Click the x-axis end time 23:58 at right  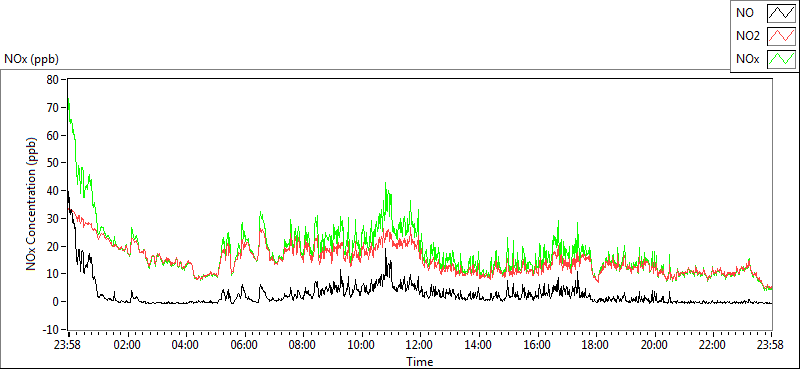pos(771,344)
